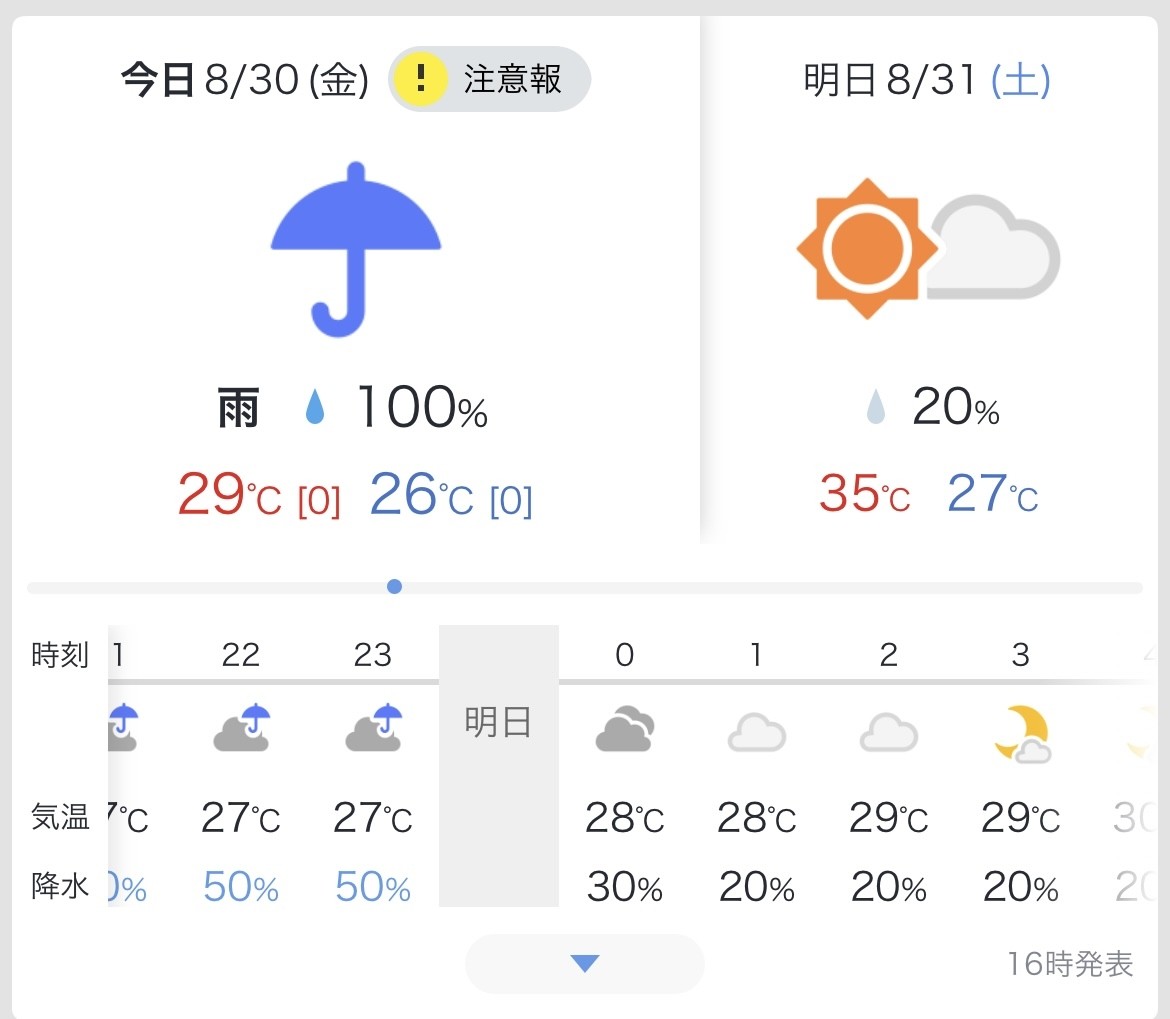The image size is (1170, 1019).
Task: Click the 16時発表 announcement time text
Action: click(x=1070, y=964)
